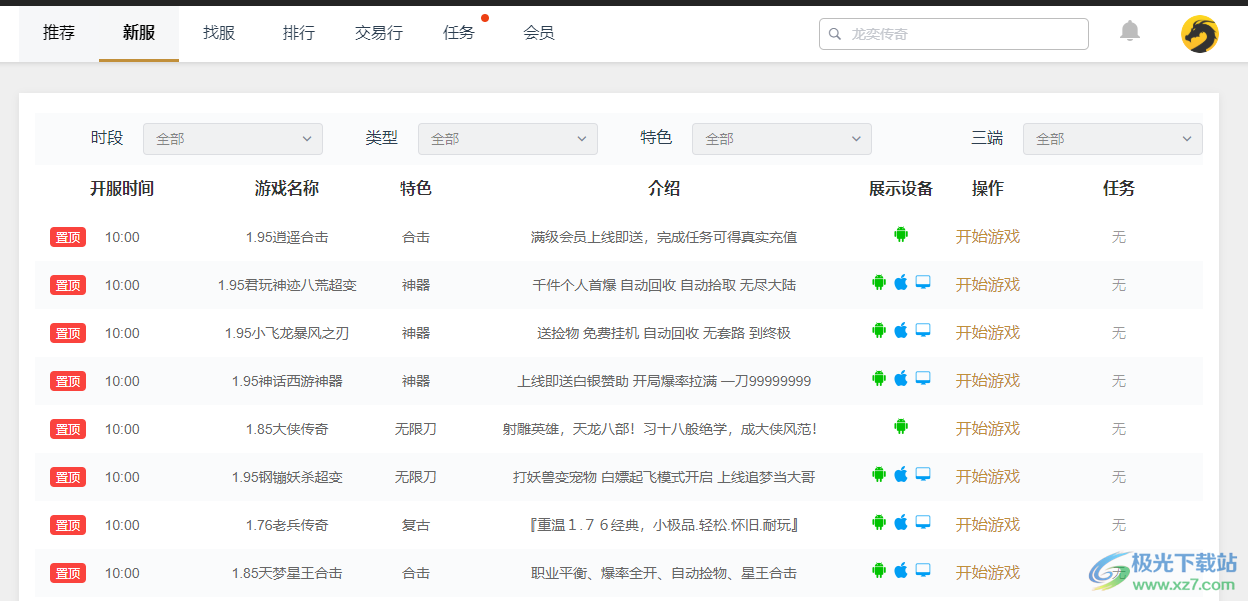Click 置顶 badge for 1.85大侠传奇
Screen dimensions: 1248x601
(68, 429)
